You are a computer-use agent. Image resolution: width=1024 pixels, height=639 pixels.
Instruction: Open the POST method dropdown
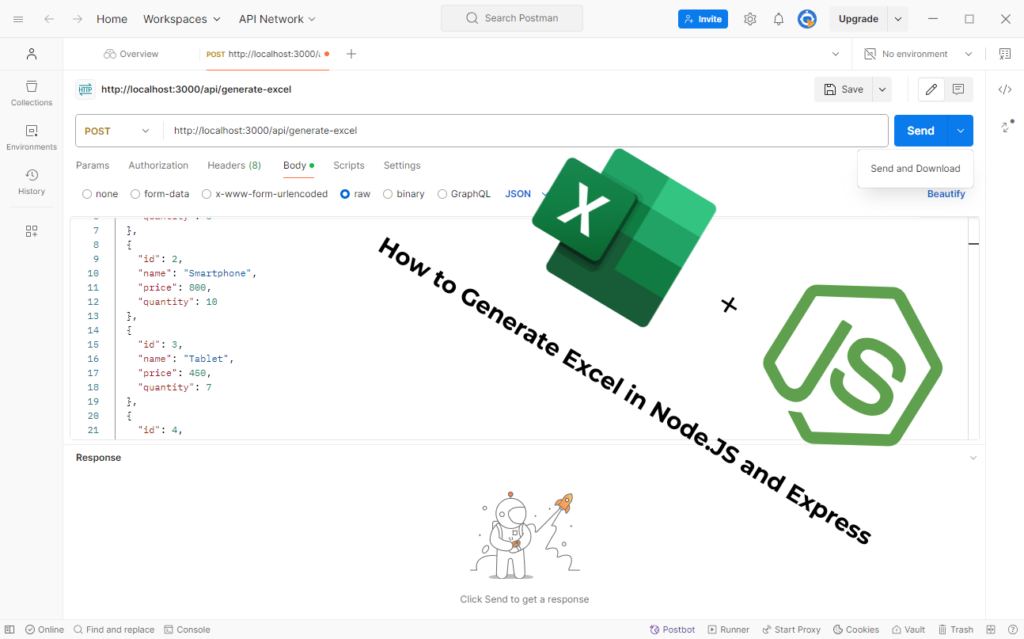(118, 131)
